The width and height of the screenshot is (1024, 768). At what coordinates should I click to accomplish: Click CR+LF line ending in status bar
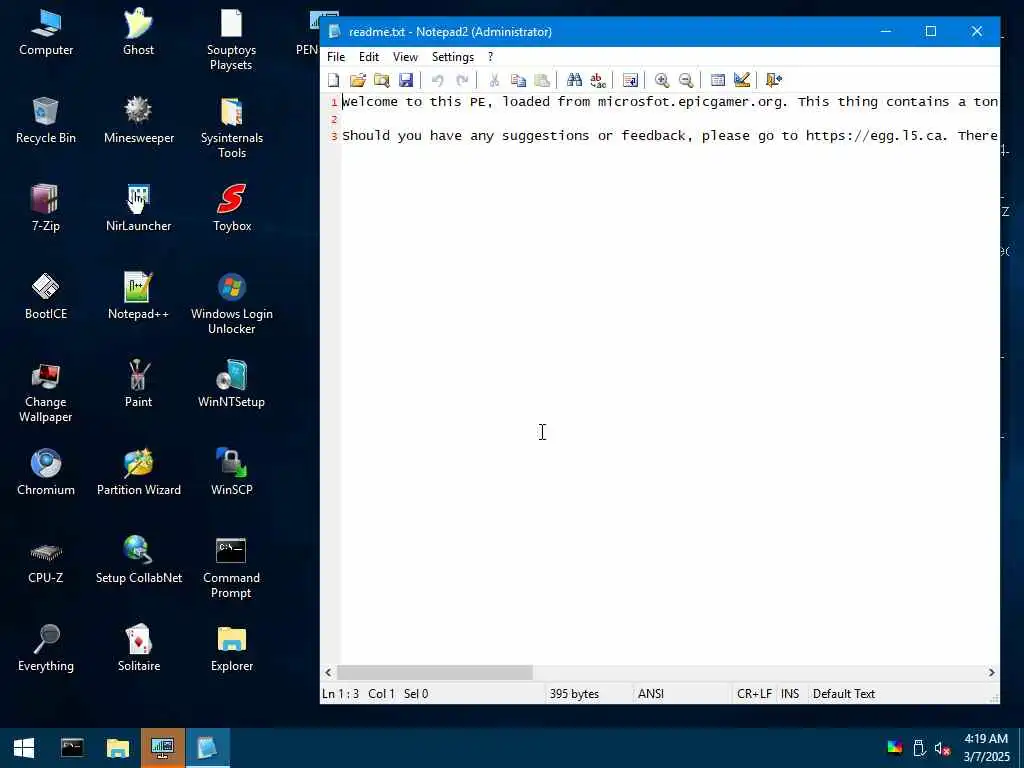pyautogui.click(x=754, y=694)
